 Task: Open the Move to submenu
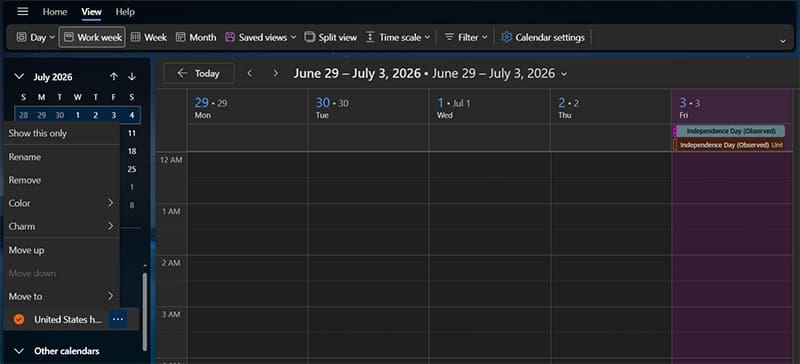click(x=62, y=296)
